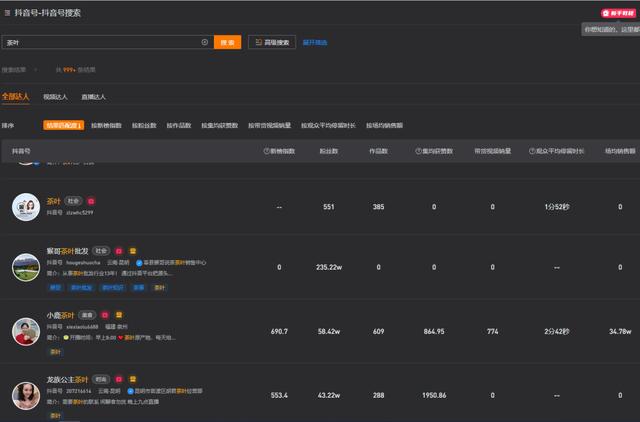Click the orange 搜索 button
This screenshot has height=422, width=640.
coord(228,42)
